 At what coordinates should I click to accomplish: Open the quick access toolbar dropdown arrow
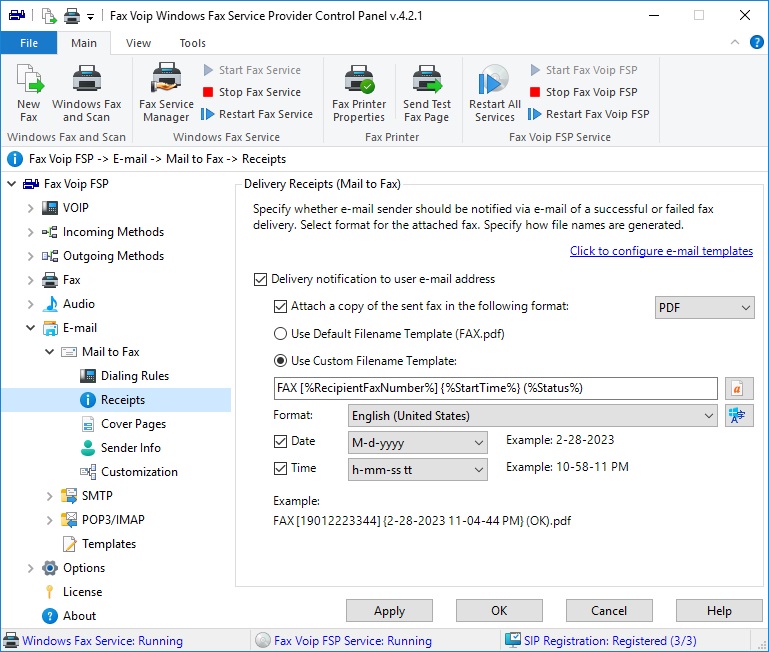90,17
